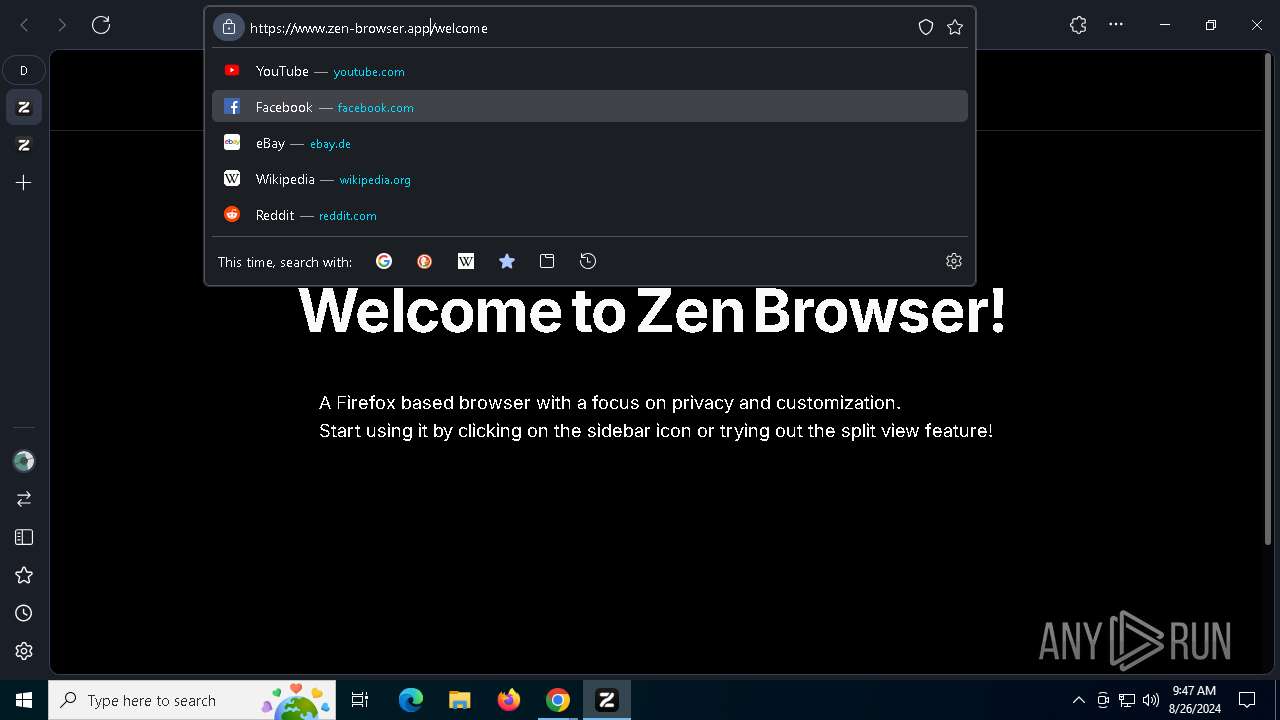Toggle the sidebar panel icon
The width and height of the screenshot is (1280, 720).
click(24, 537)
